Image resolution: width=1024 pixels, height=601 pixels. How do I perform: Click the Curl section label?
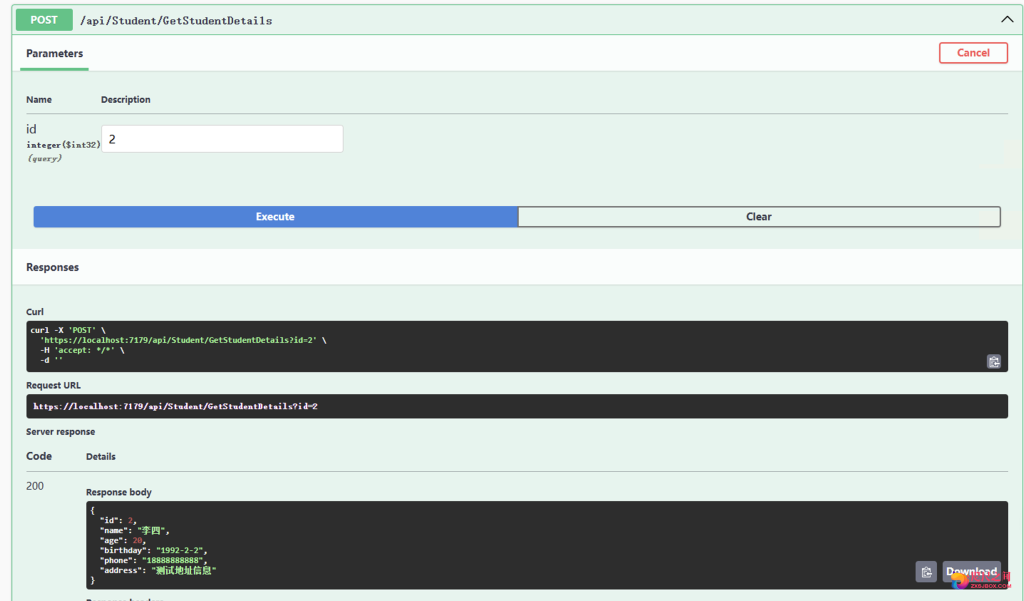click(35, 312)
